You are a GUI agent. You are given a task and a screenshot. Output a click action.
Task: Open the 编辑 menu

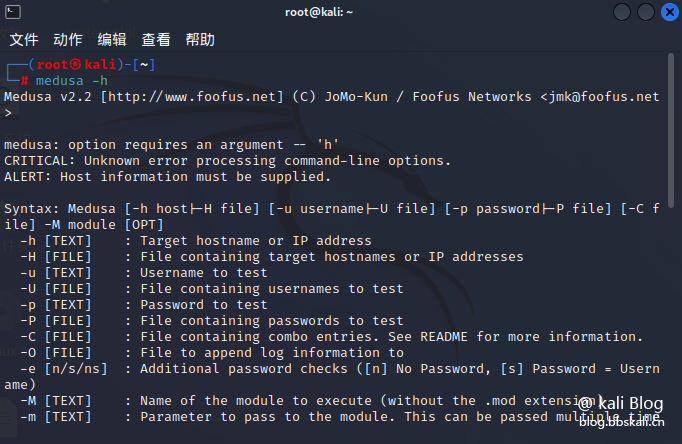click(112, 40)
